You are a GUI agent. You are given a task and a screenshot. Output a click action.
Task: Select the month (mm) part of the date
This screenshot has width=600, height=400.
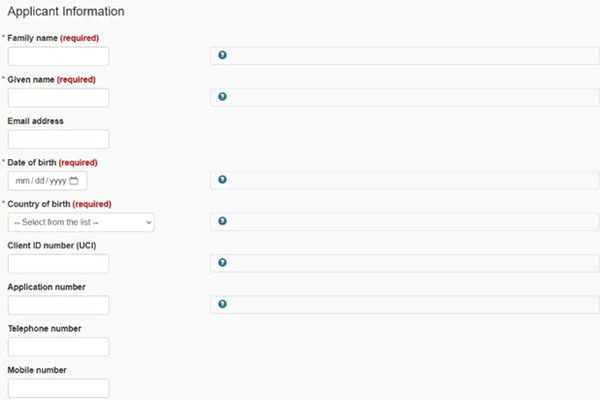(22, 181)
